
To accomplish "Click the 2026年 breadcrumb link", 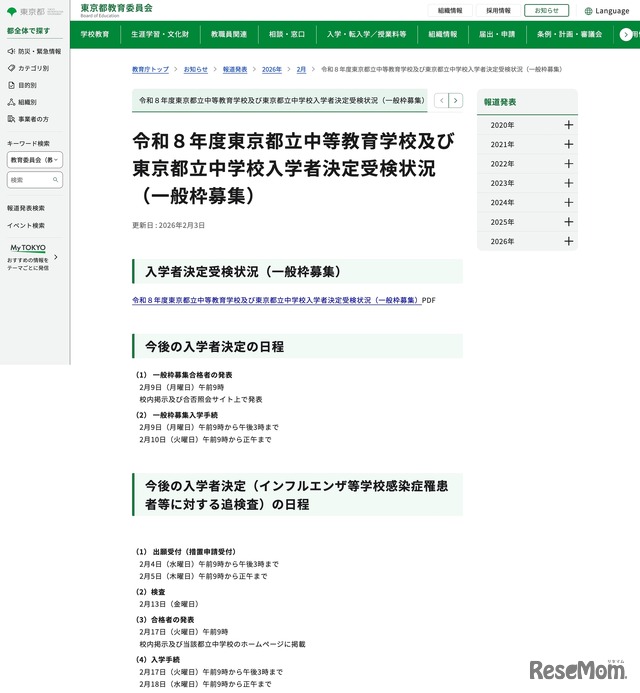I will point(271,69).
